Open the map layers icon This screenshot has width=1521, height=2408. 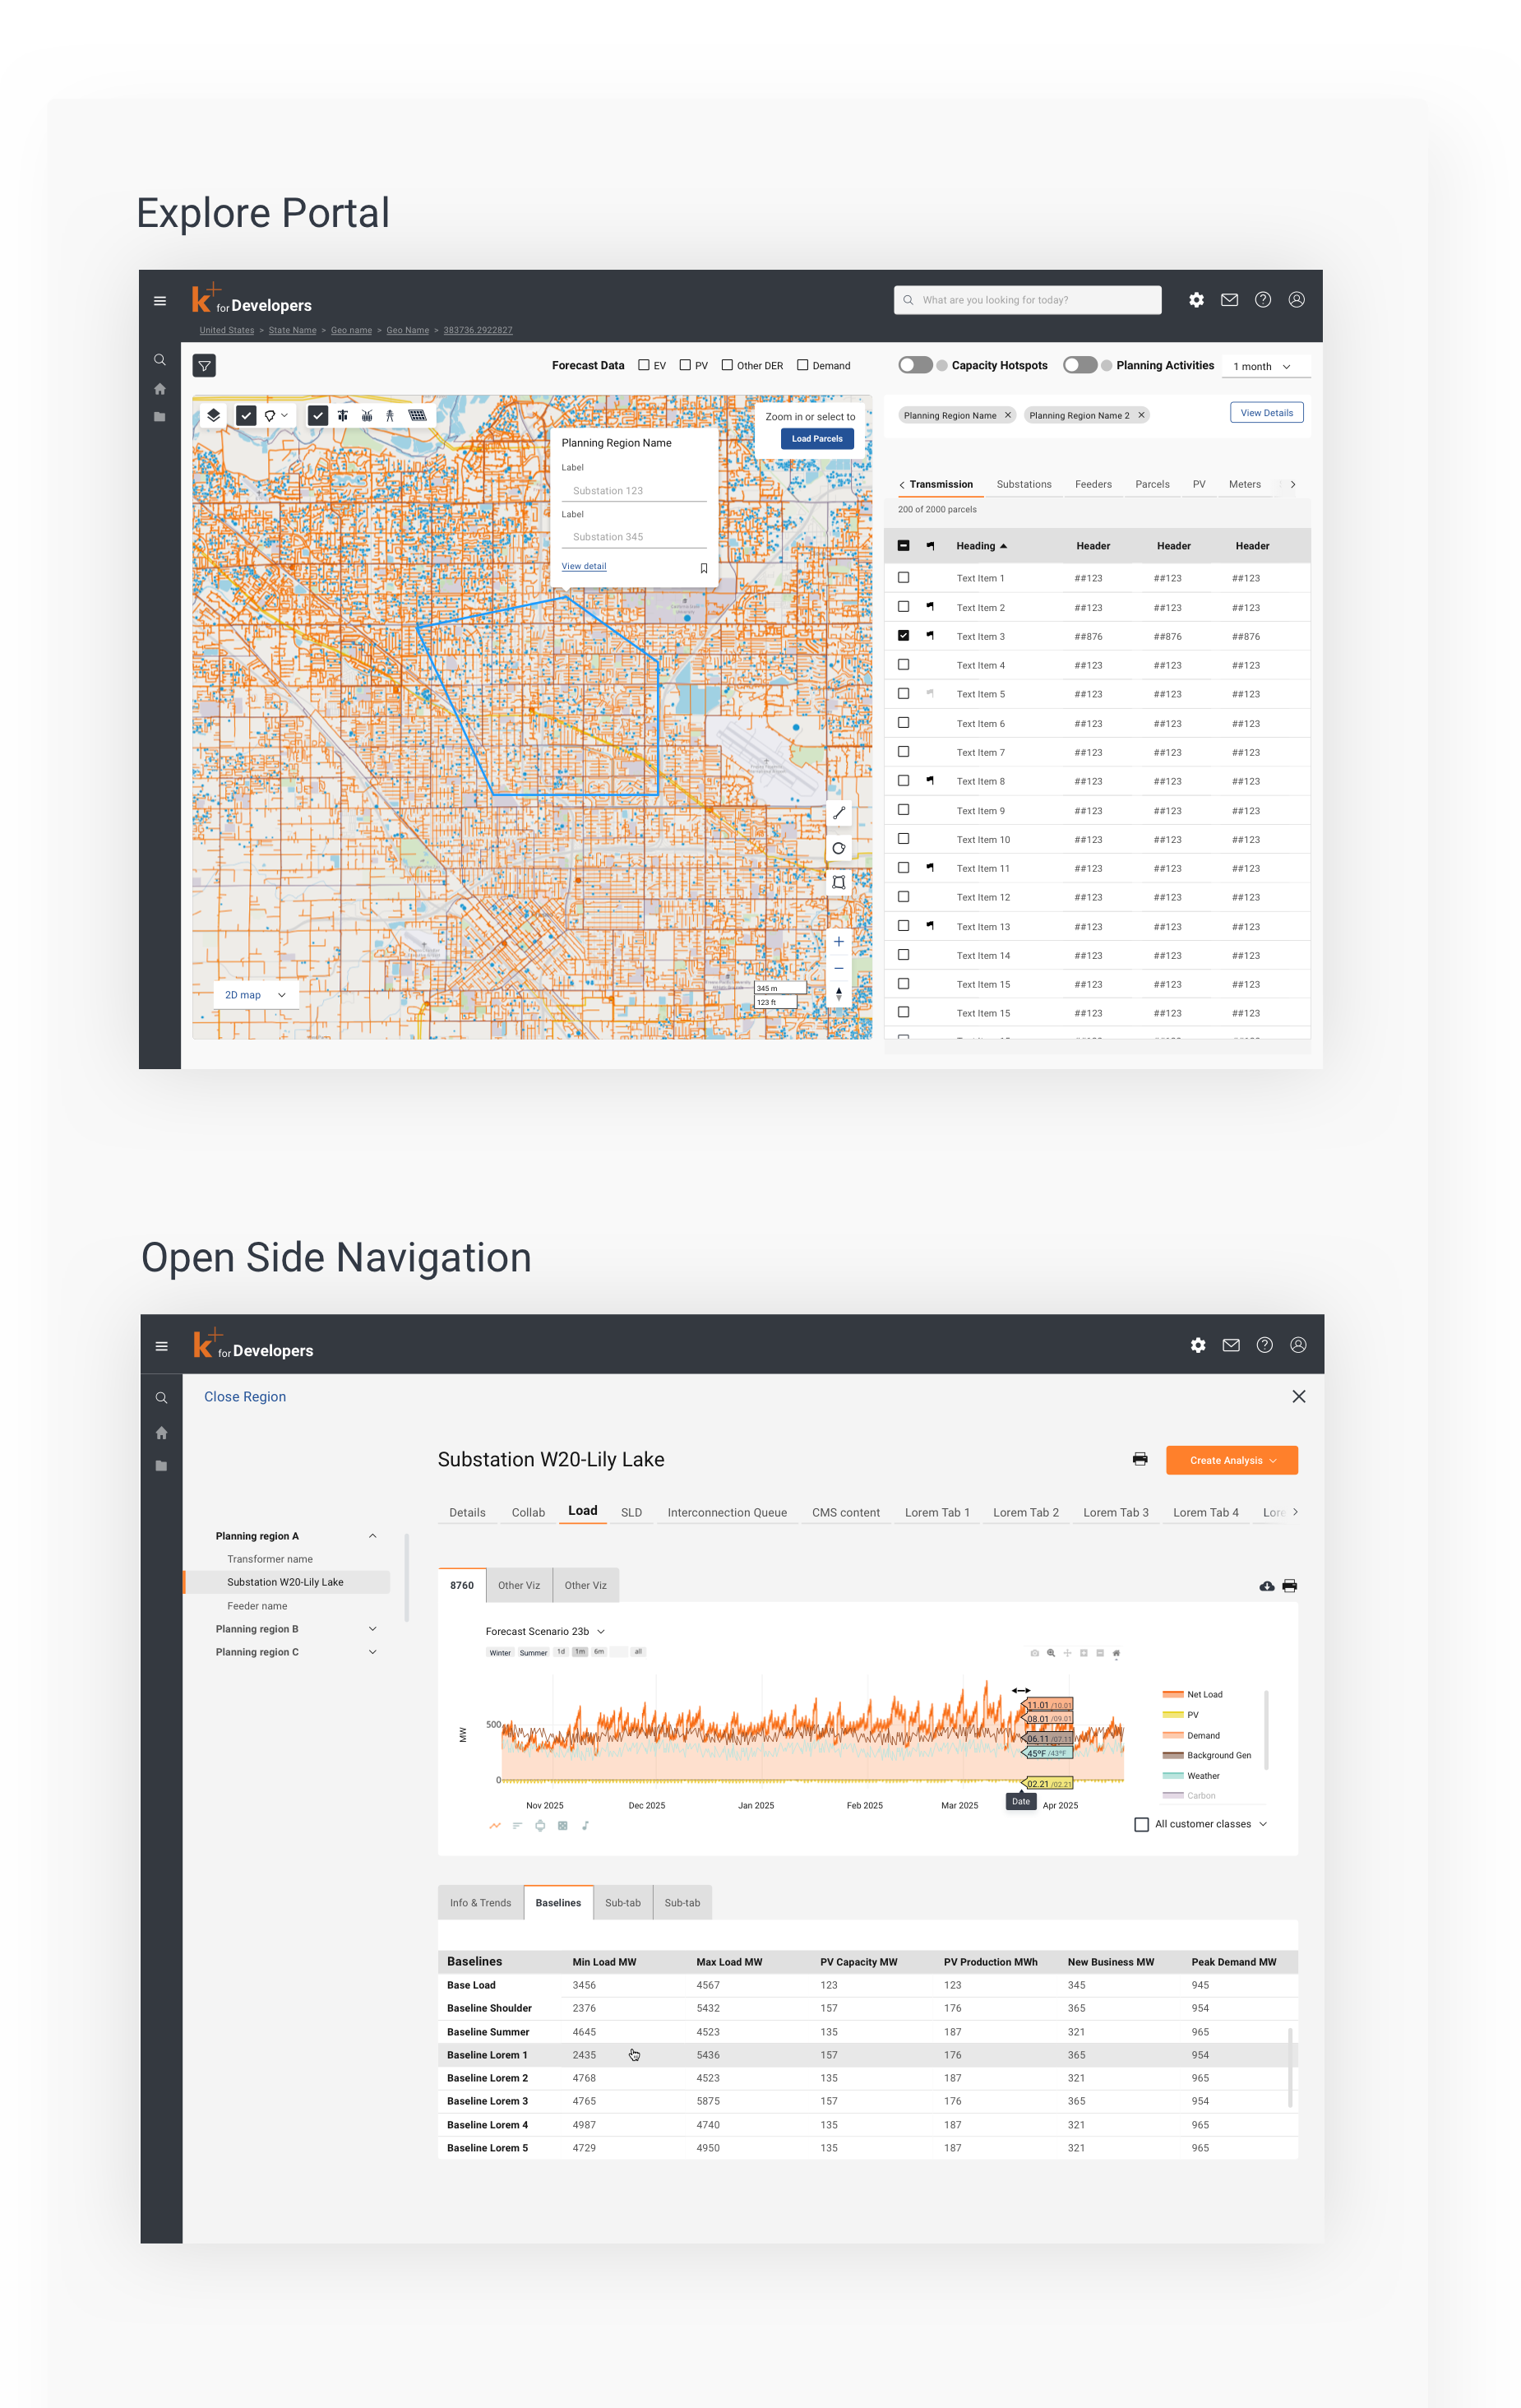(214, 415)
